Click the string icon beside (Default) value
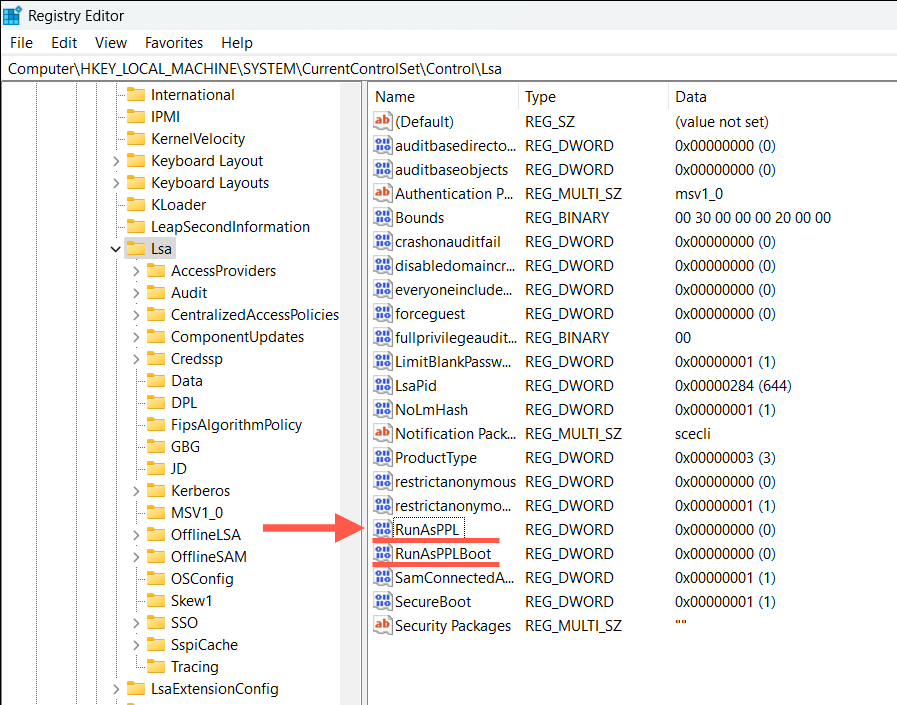Screen dimensions: 897x705 (382, 121)
